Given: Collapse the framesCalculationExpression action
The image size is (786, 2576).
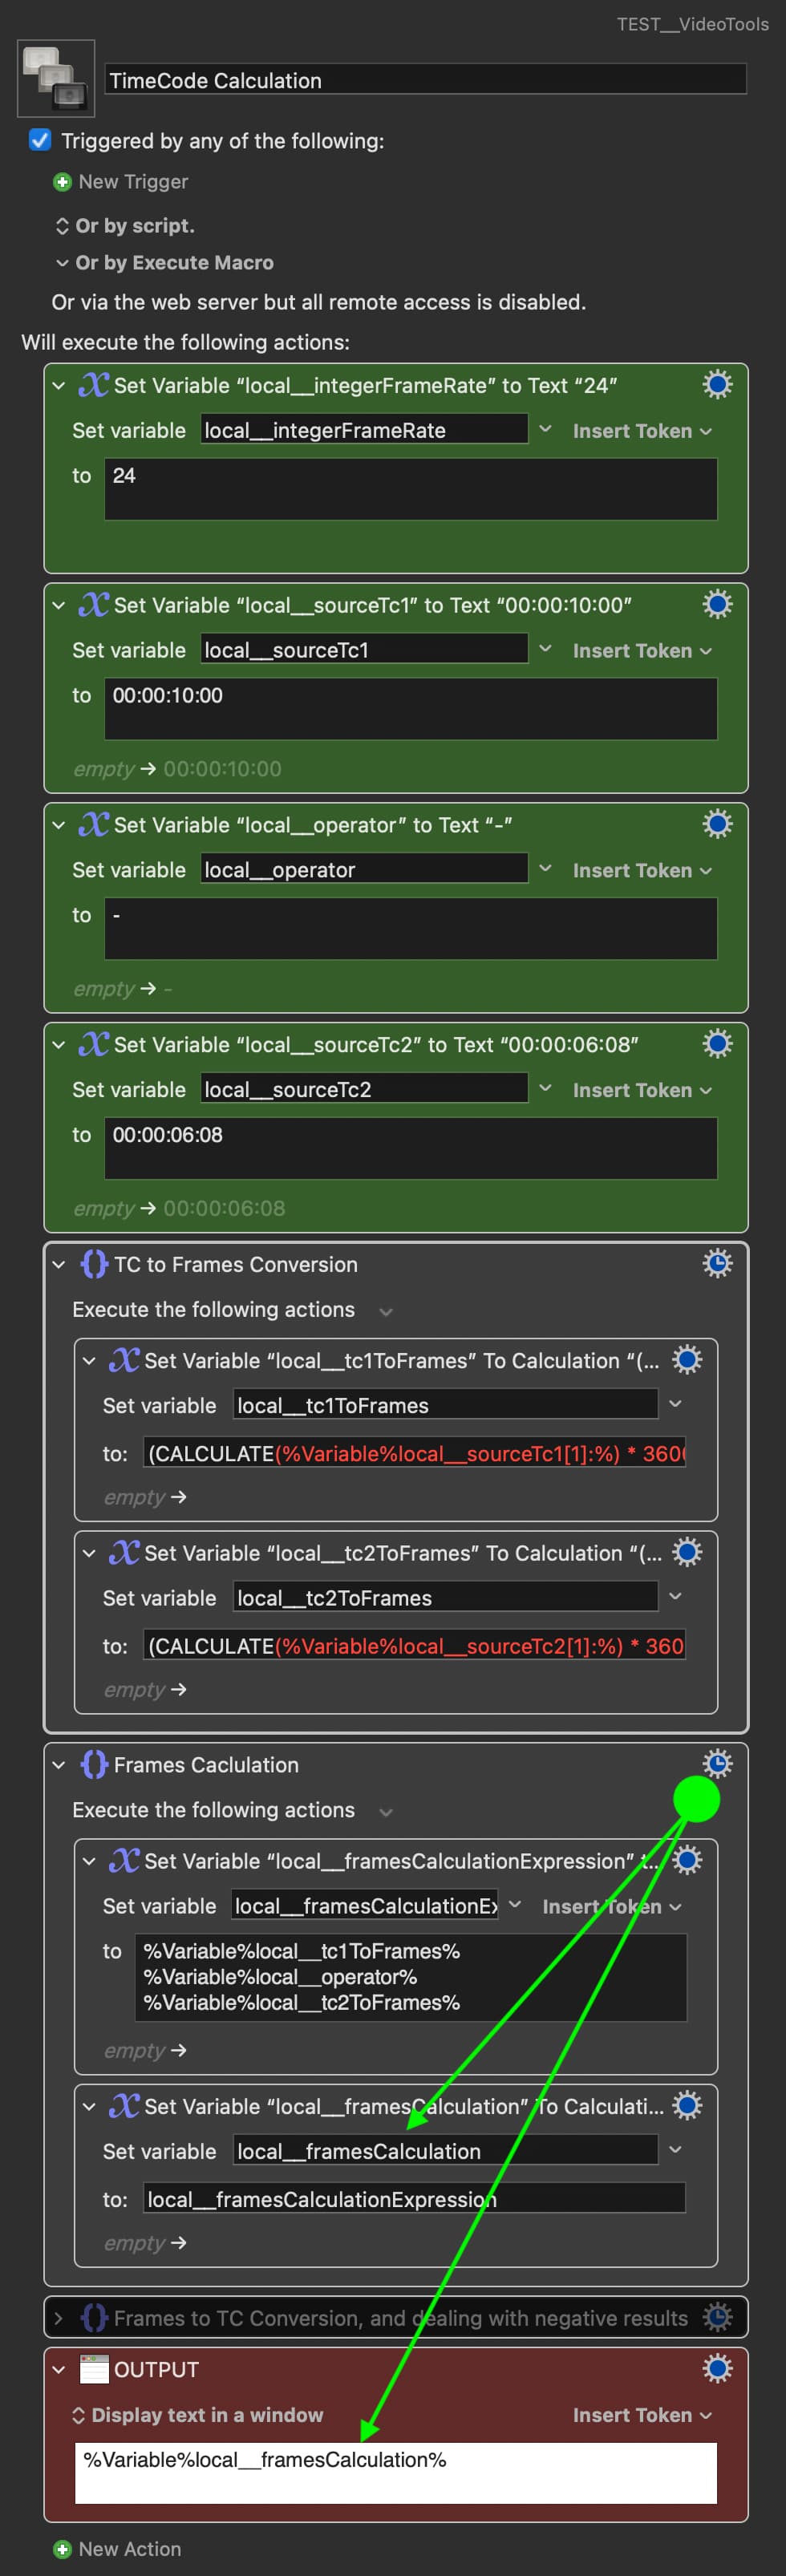Looking at the screenshot, I should coord(89,1862).
